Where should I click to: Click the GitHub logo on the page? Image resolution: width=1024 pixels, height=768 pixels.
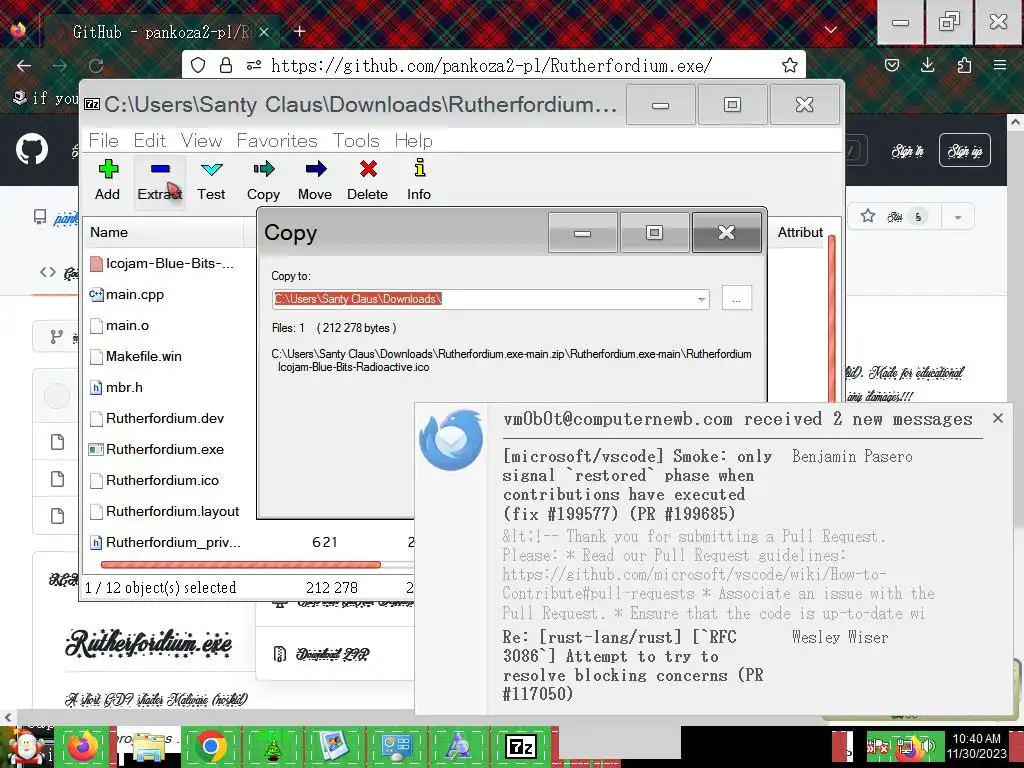(32, 150)
